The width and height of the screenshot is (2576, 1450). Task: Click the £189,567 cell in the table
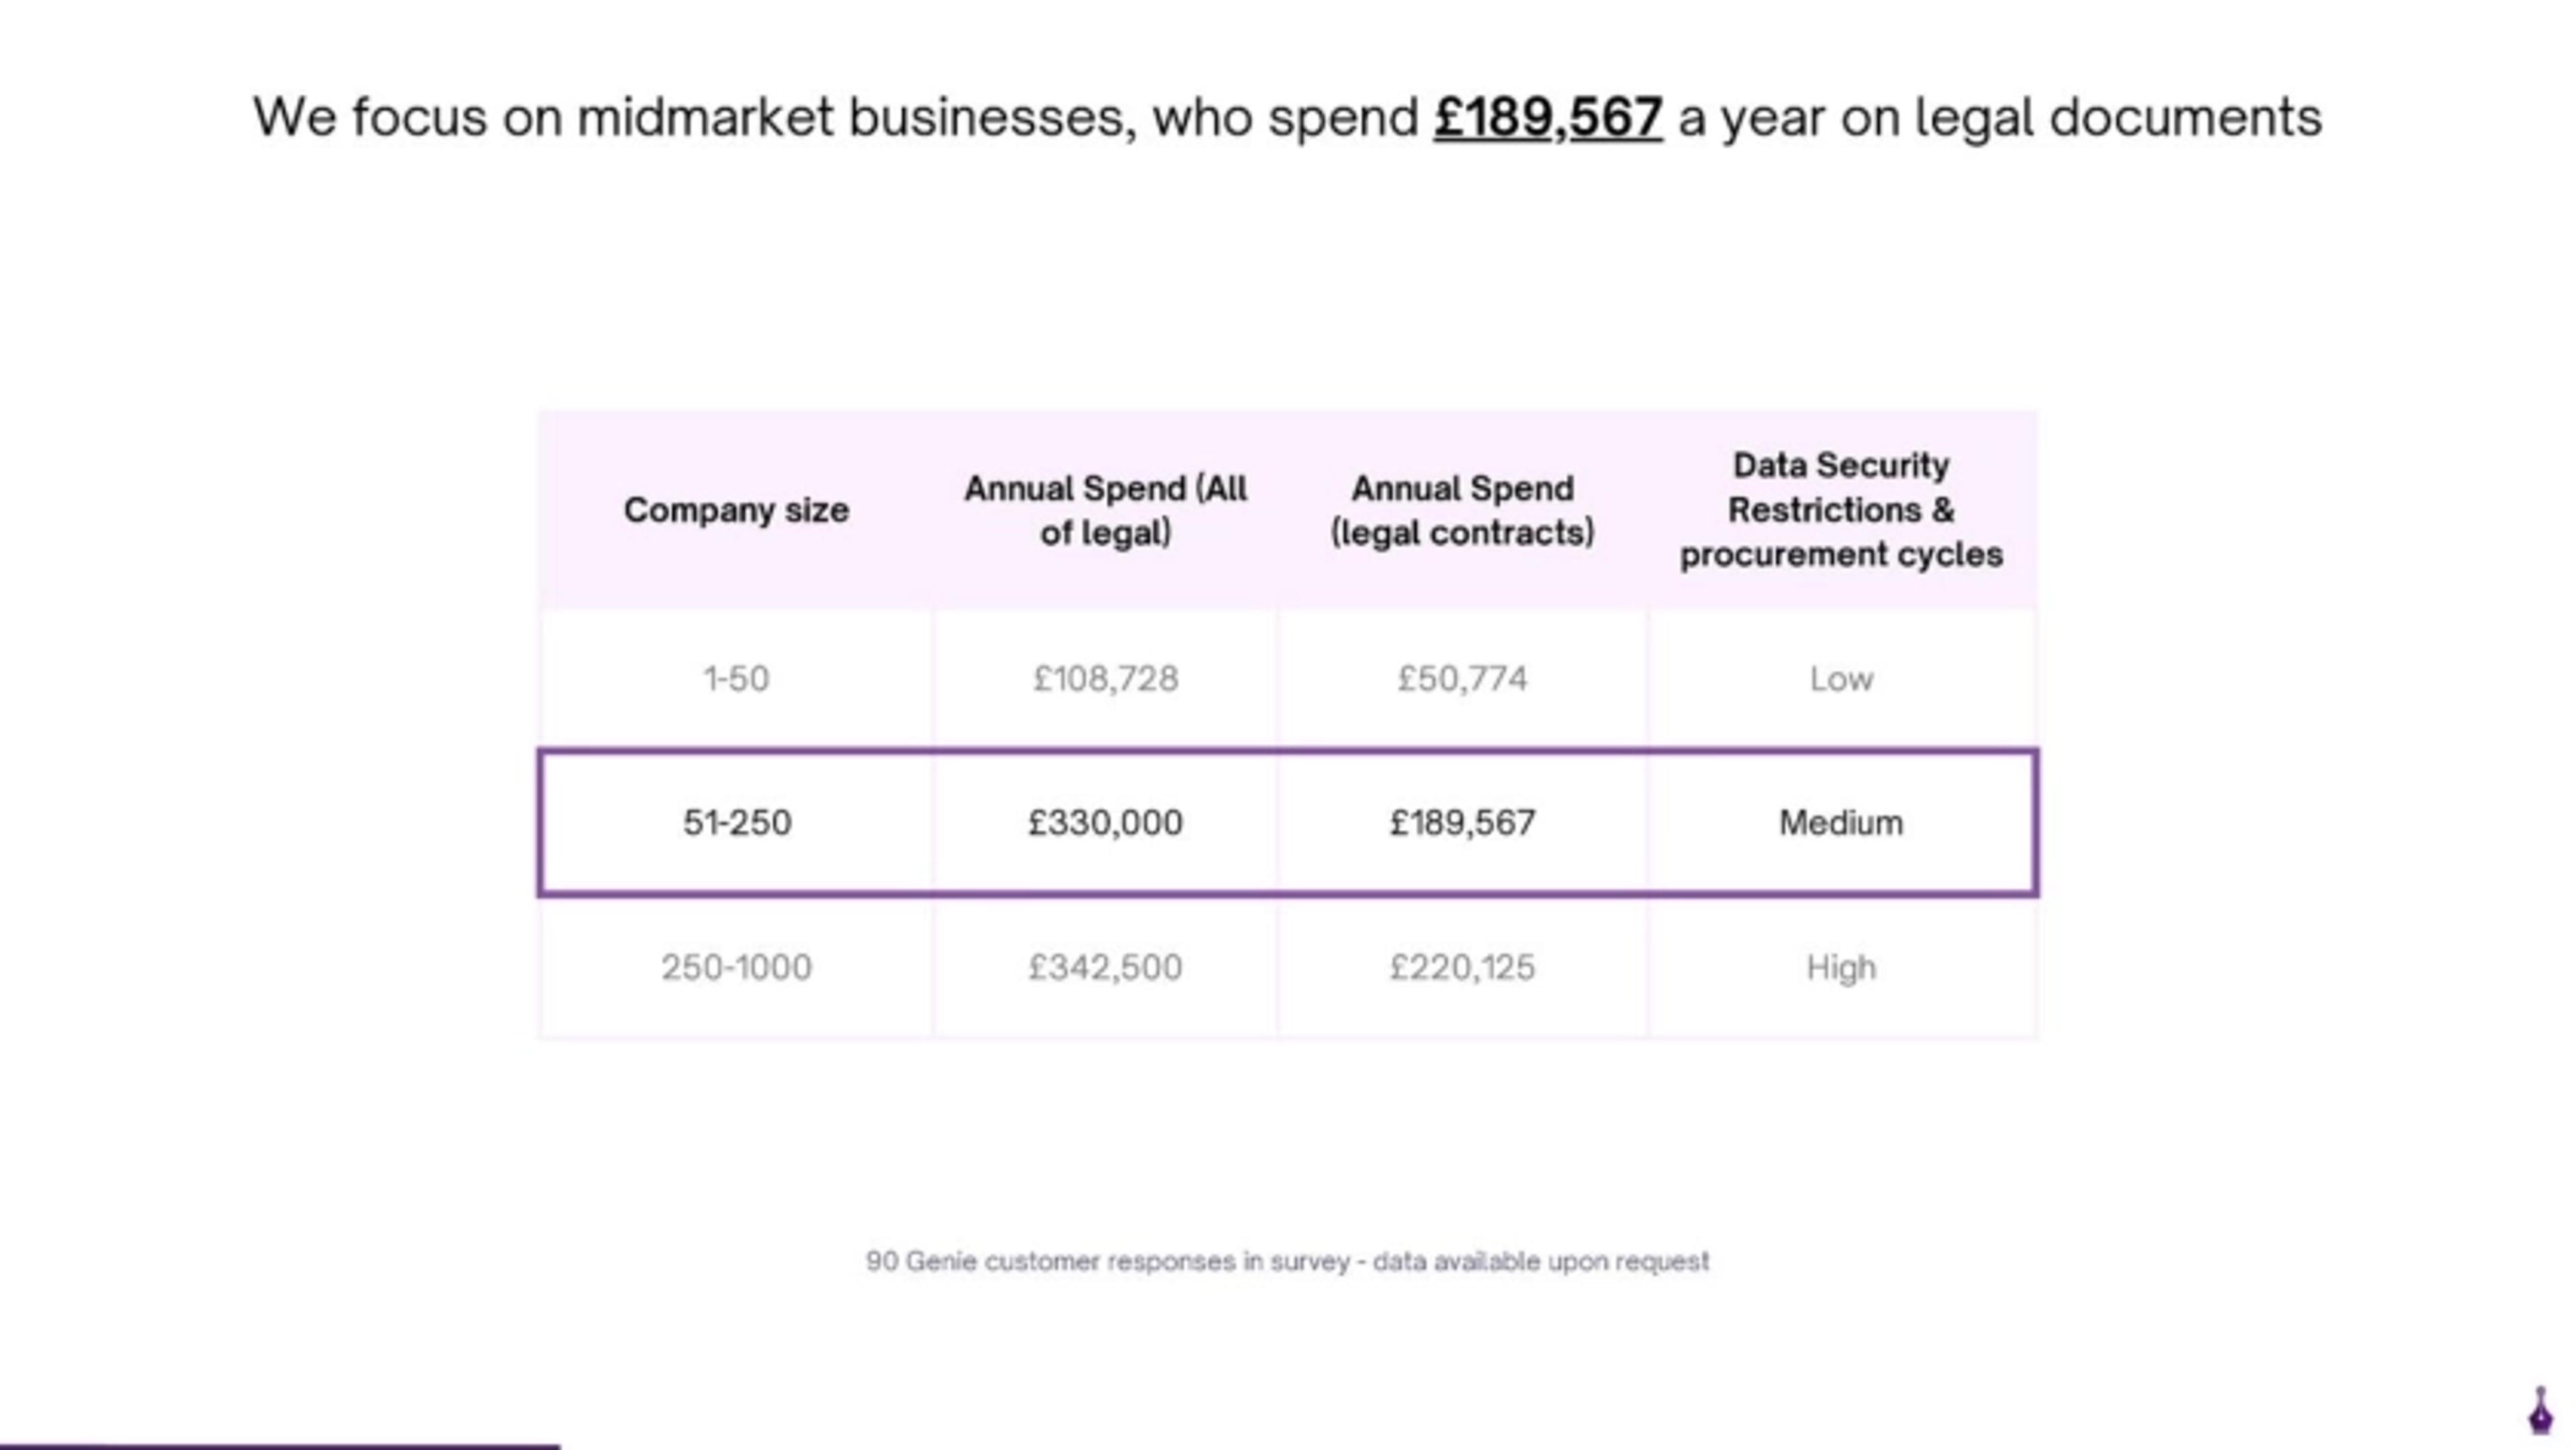pyautogui.click(x=1462, y=822)
